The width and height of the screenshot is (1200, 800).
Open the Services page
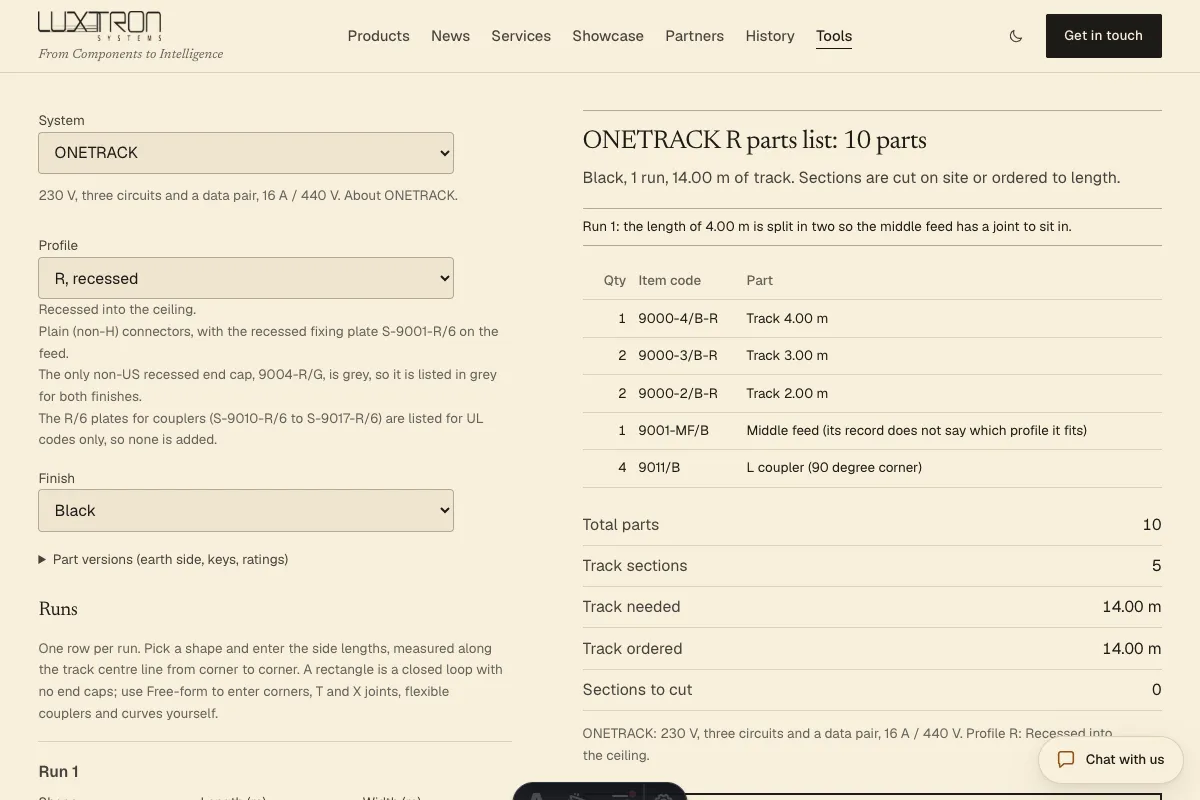click(521, 36)
